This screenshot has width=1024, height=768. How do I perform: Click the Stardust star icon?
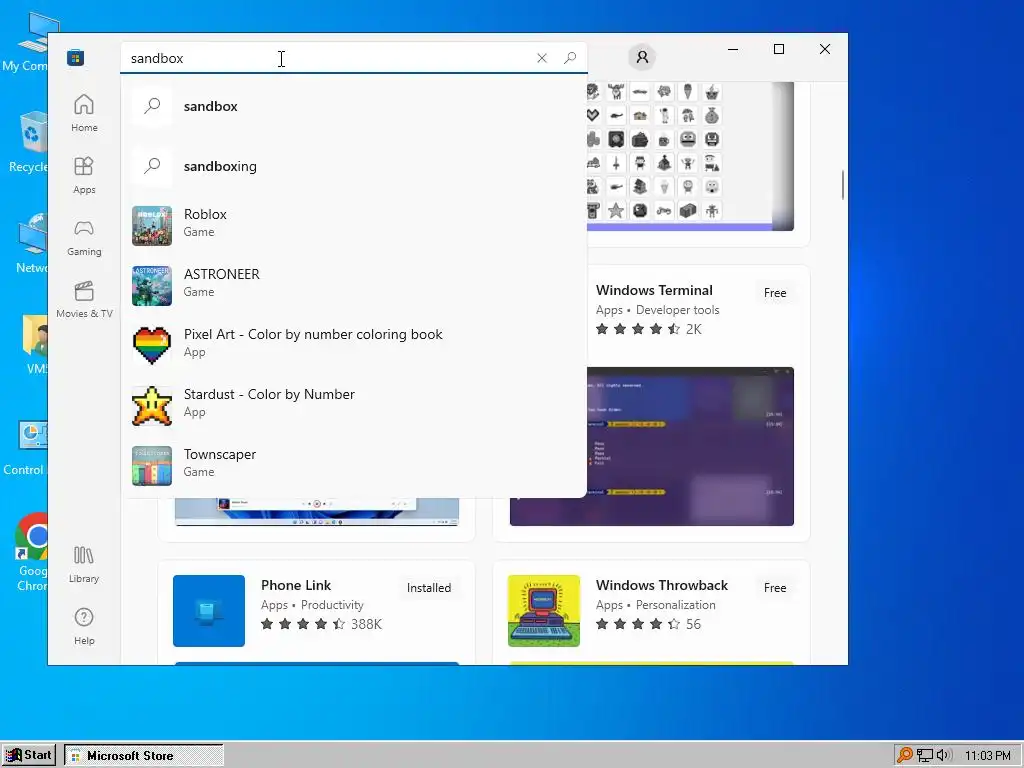tap(152, 406)
